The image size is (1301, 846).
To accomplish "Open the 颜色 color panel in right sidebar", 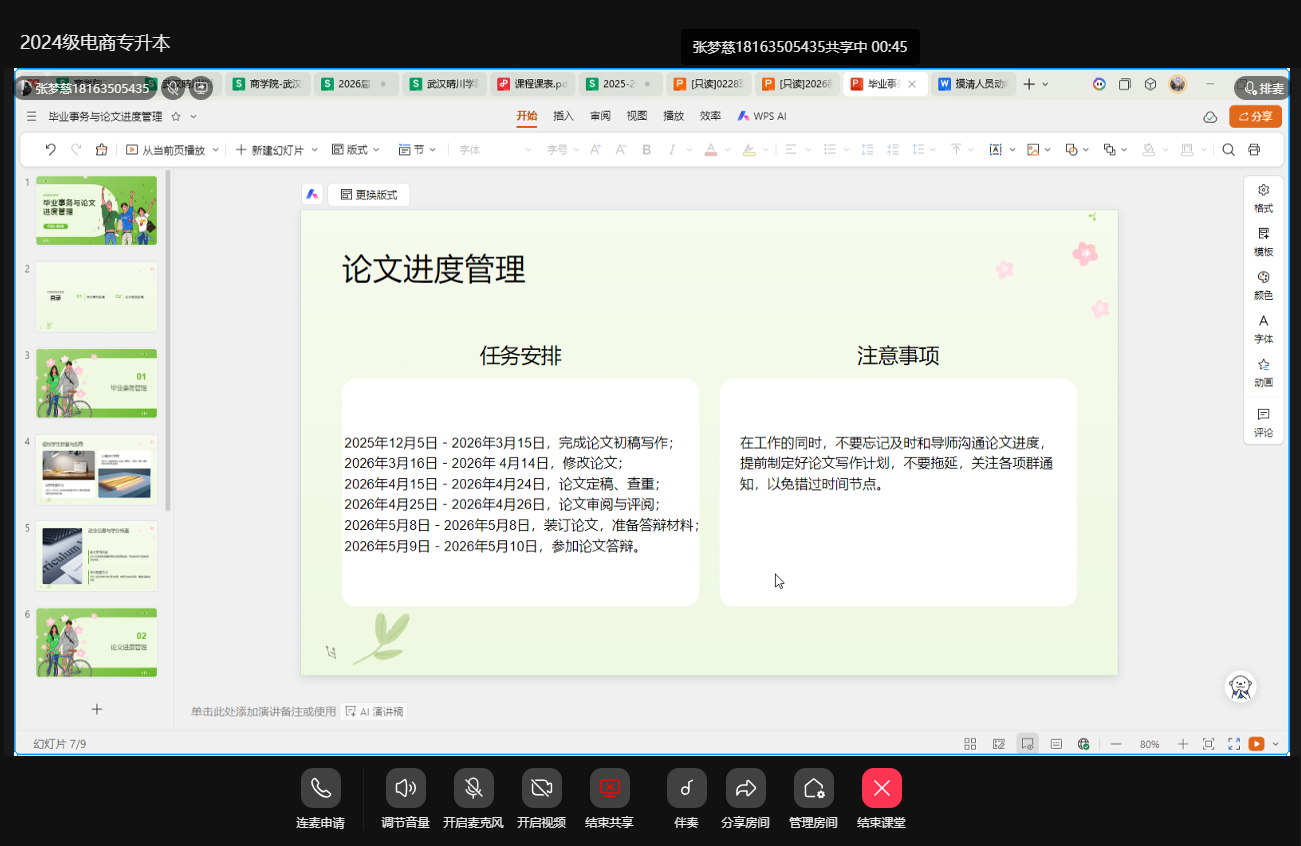I will pos(1263,284).
